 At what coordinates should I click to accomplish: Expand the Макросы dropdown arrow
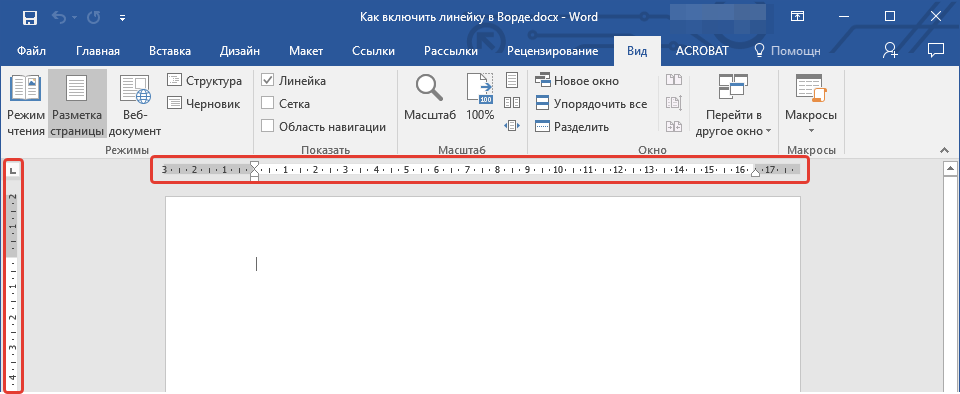[811, 131]
